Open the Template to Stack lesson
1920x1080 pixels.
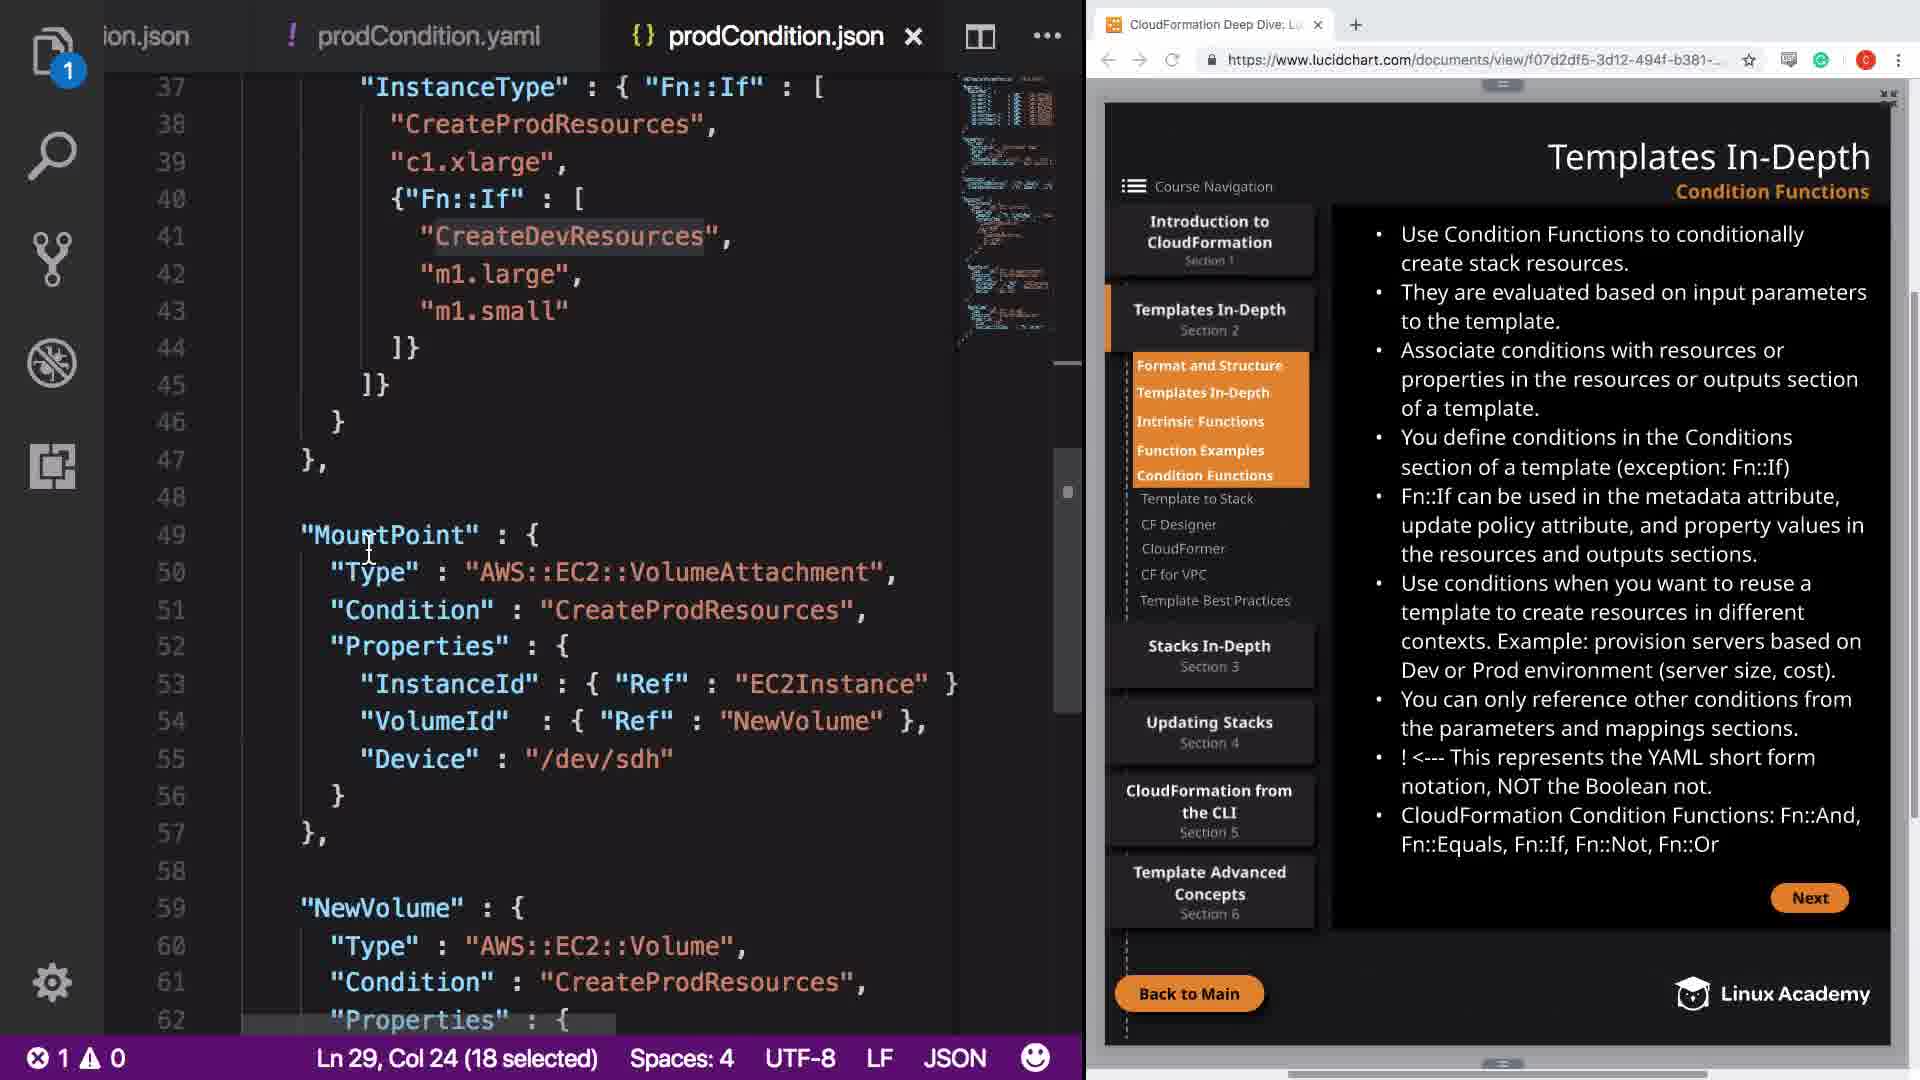(1196, 499)
